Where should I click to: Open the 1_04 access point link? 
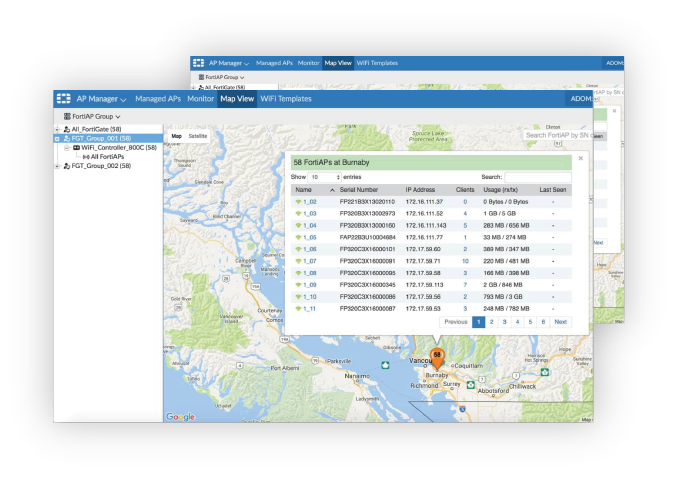[310, 225]
